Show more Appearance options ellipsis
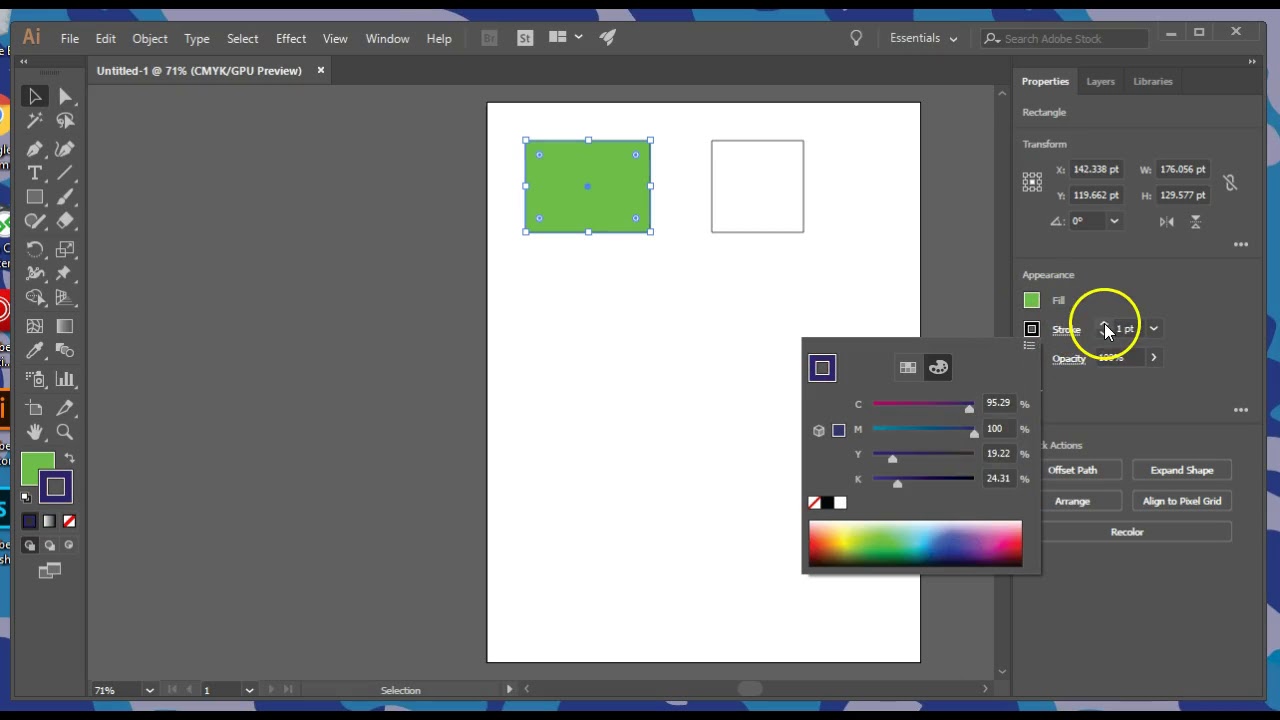The width and height of the screenshot is (1280, 720). [1241, 410]
